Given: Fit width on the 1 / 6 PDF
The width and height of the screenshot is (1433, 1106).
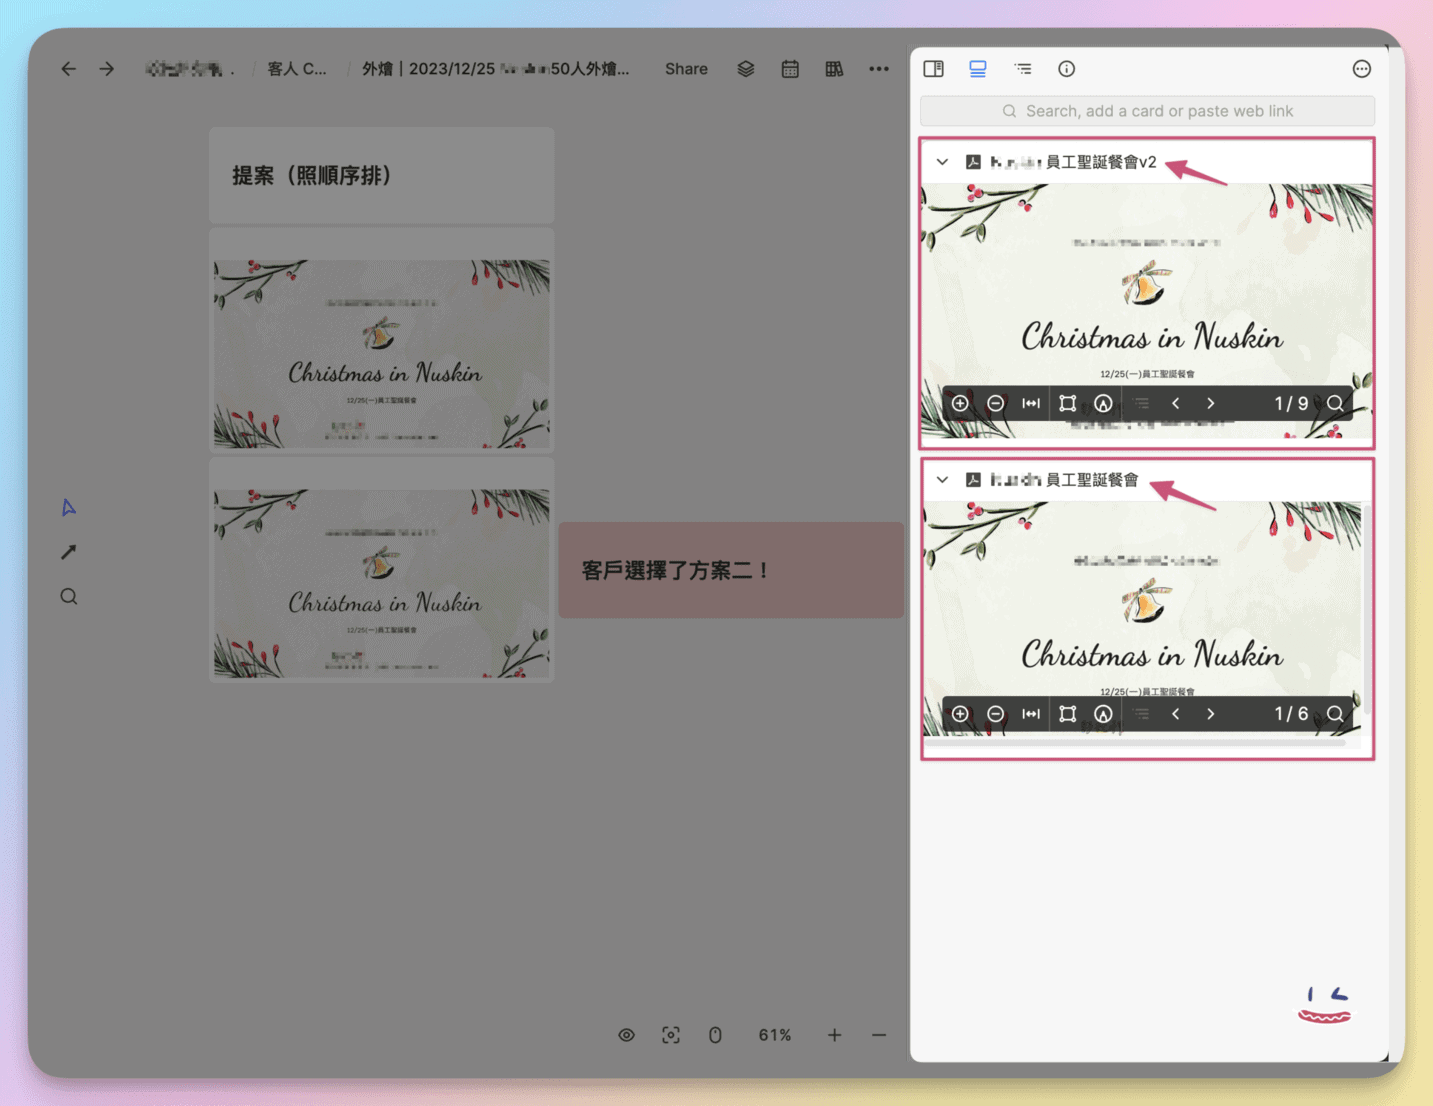Looking at the screenshot, I should (1031, 714).
